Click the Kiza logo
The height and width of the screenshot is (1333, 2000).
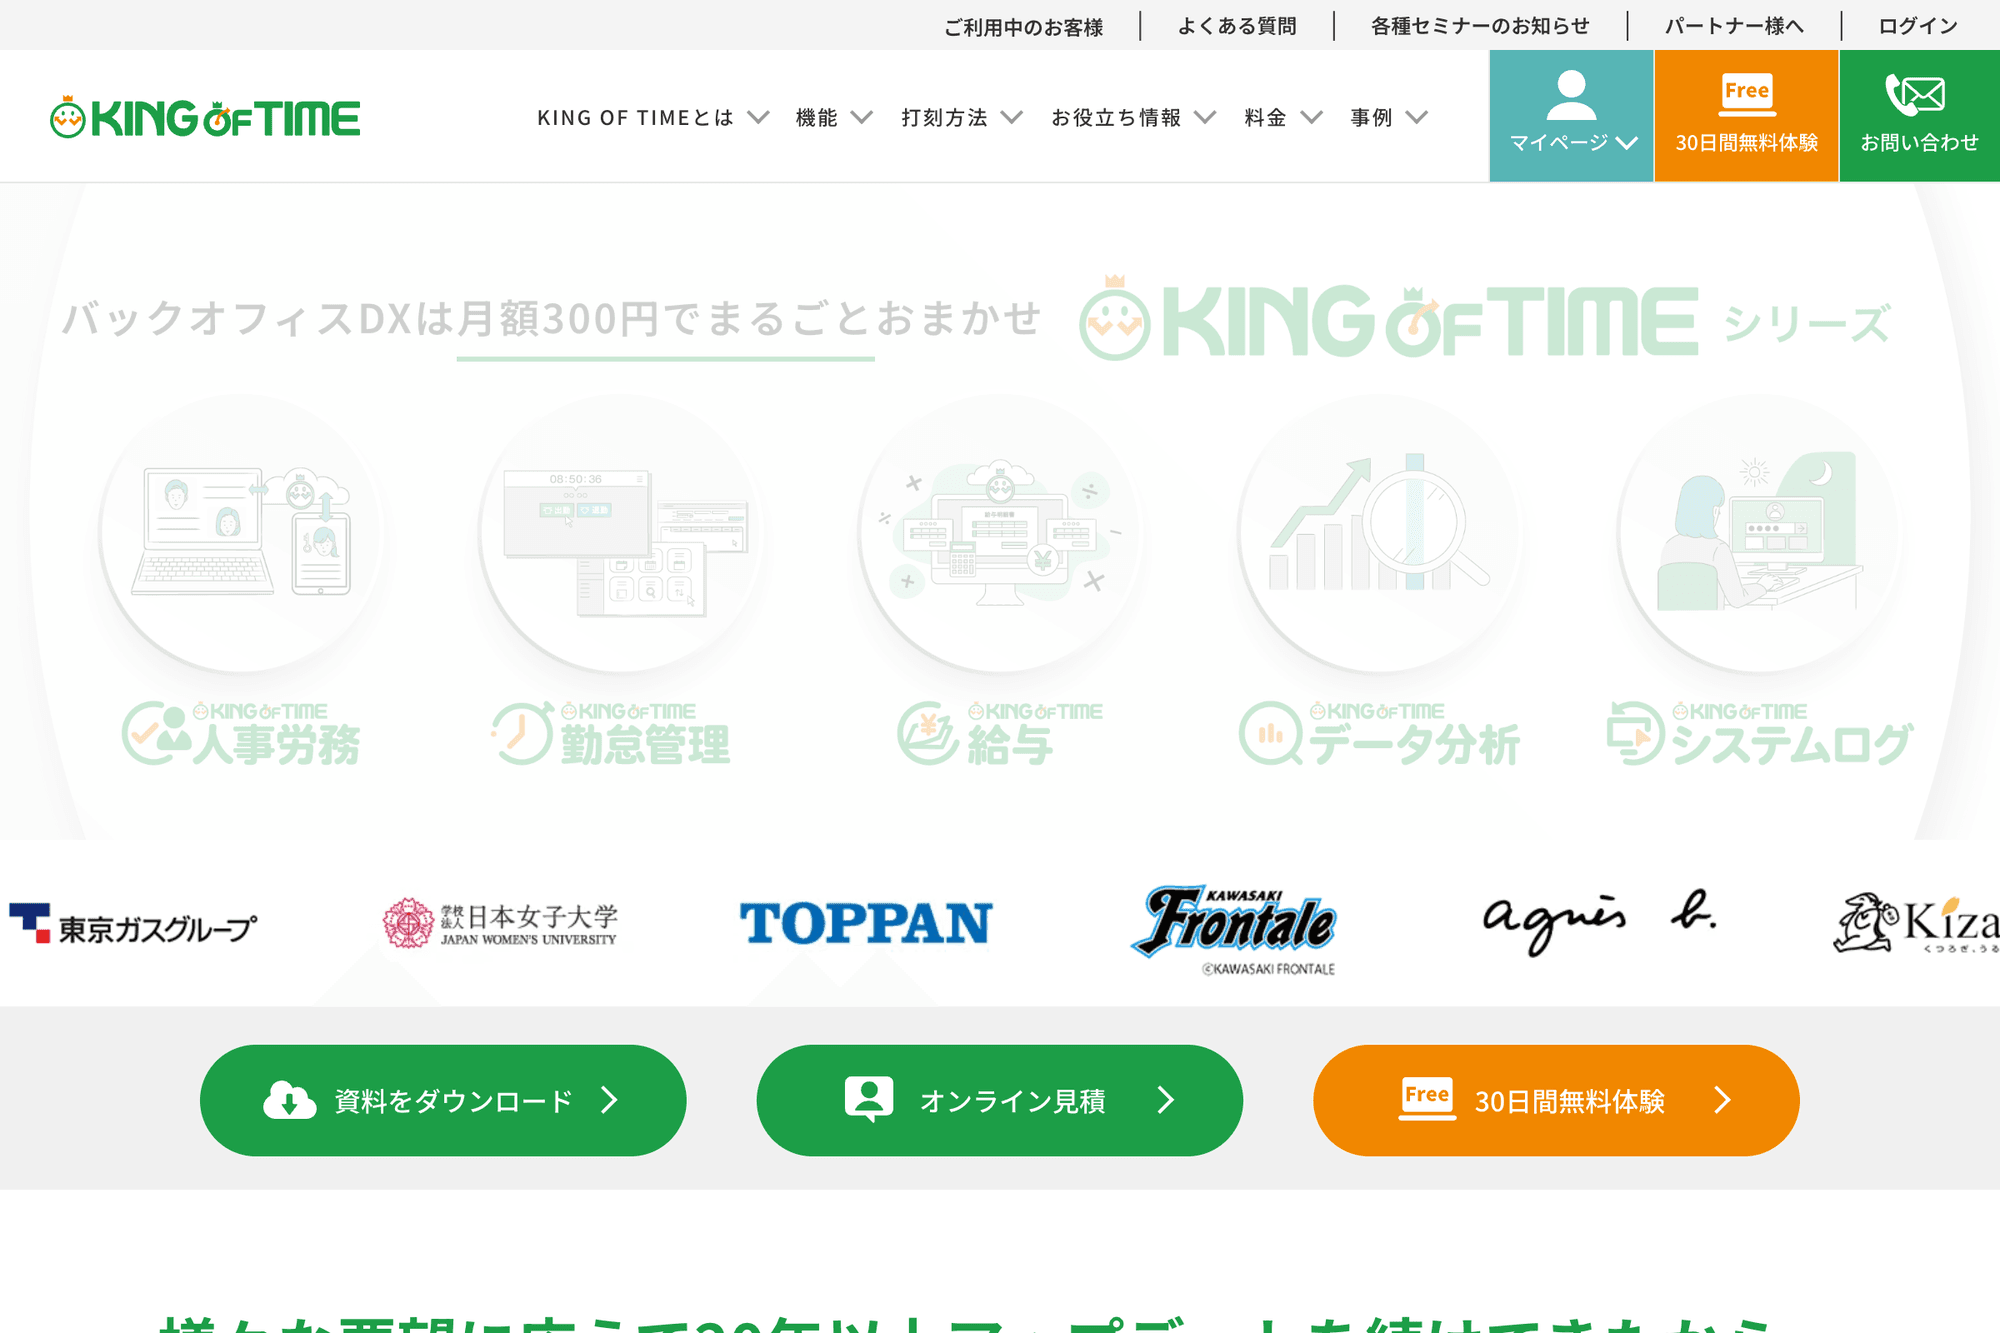click(x=1916, y=922)
